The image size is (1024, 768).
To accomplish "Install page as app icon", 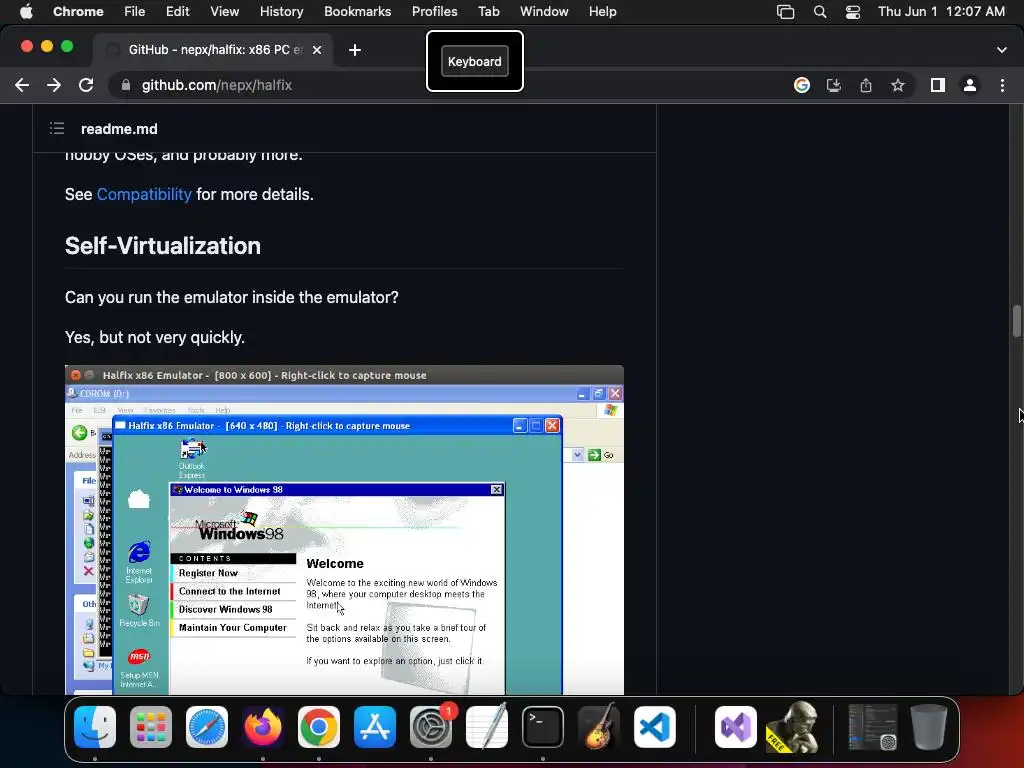I will pos(834,85).
